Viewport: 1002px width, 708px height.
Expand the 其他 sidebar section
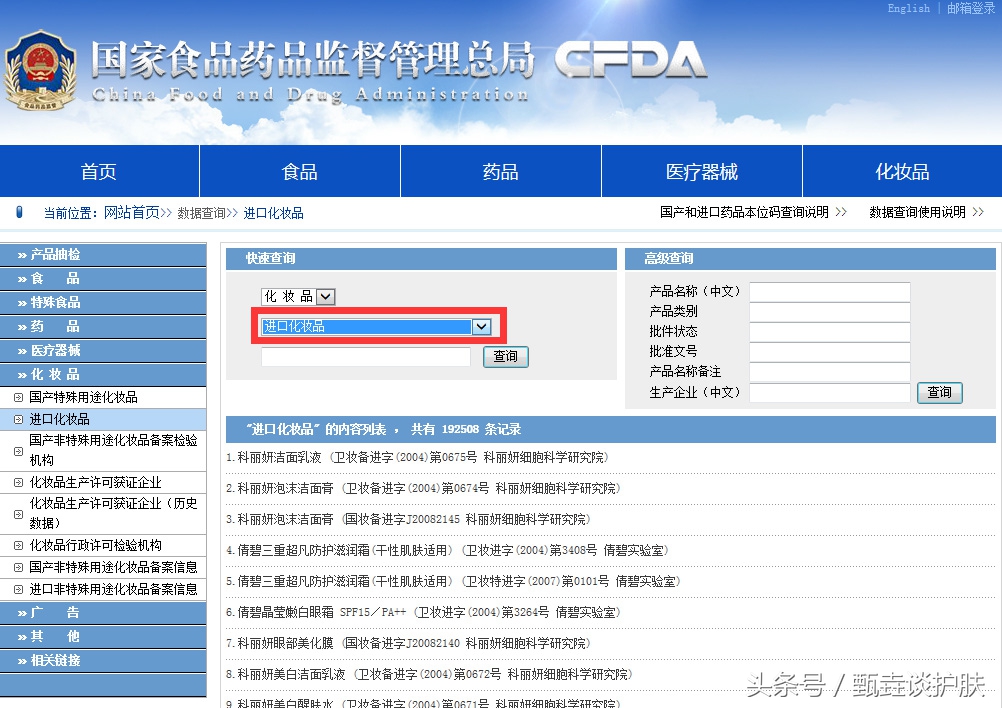pos(103,636)
